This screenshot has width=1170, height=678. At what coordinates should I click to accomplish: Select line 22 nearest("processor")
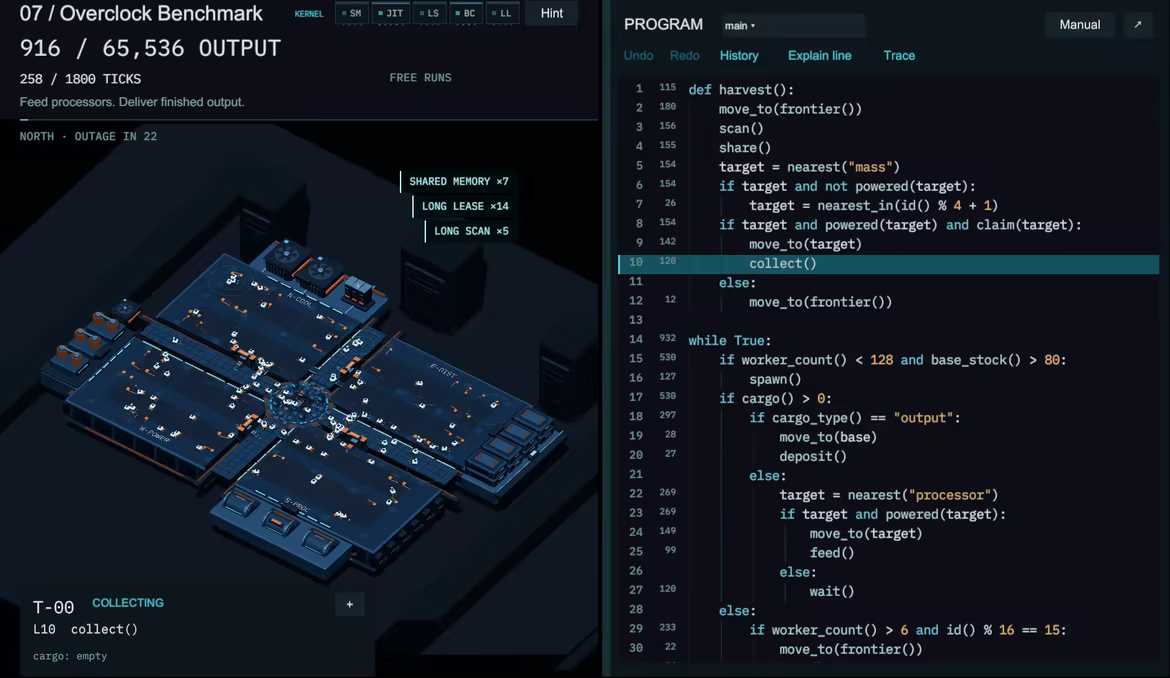[888, 495]
